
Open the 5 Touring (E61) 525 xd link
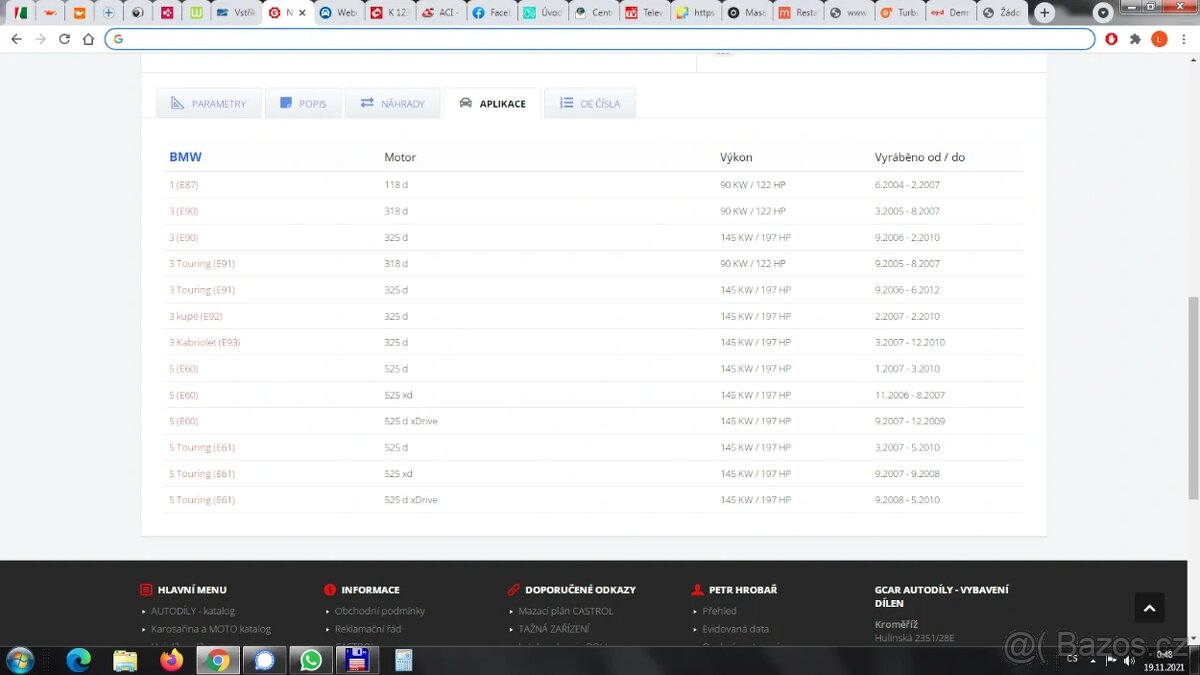202,474
